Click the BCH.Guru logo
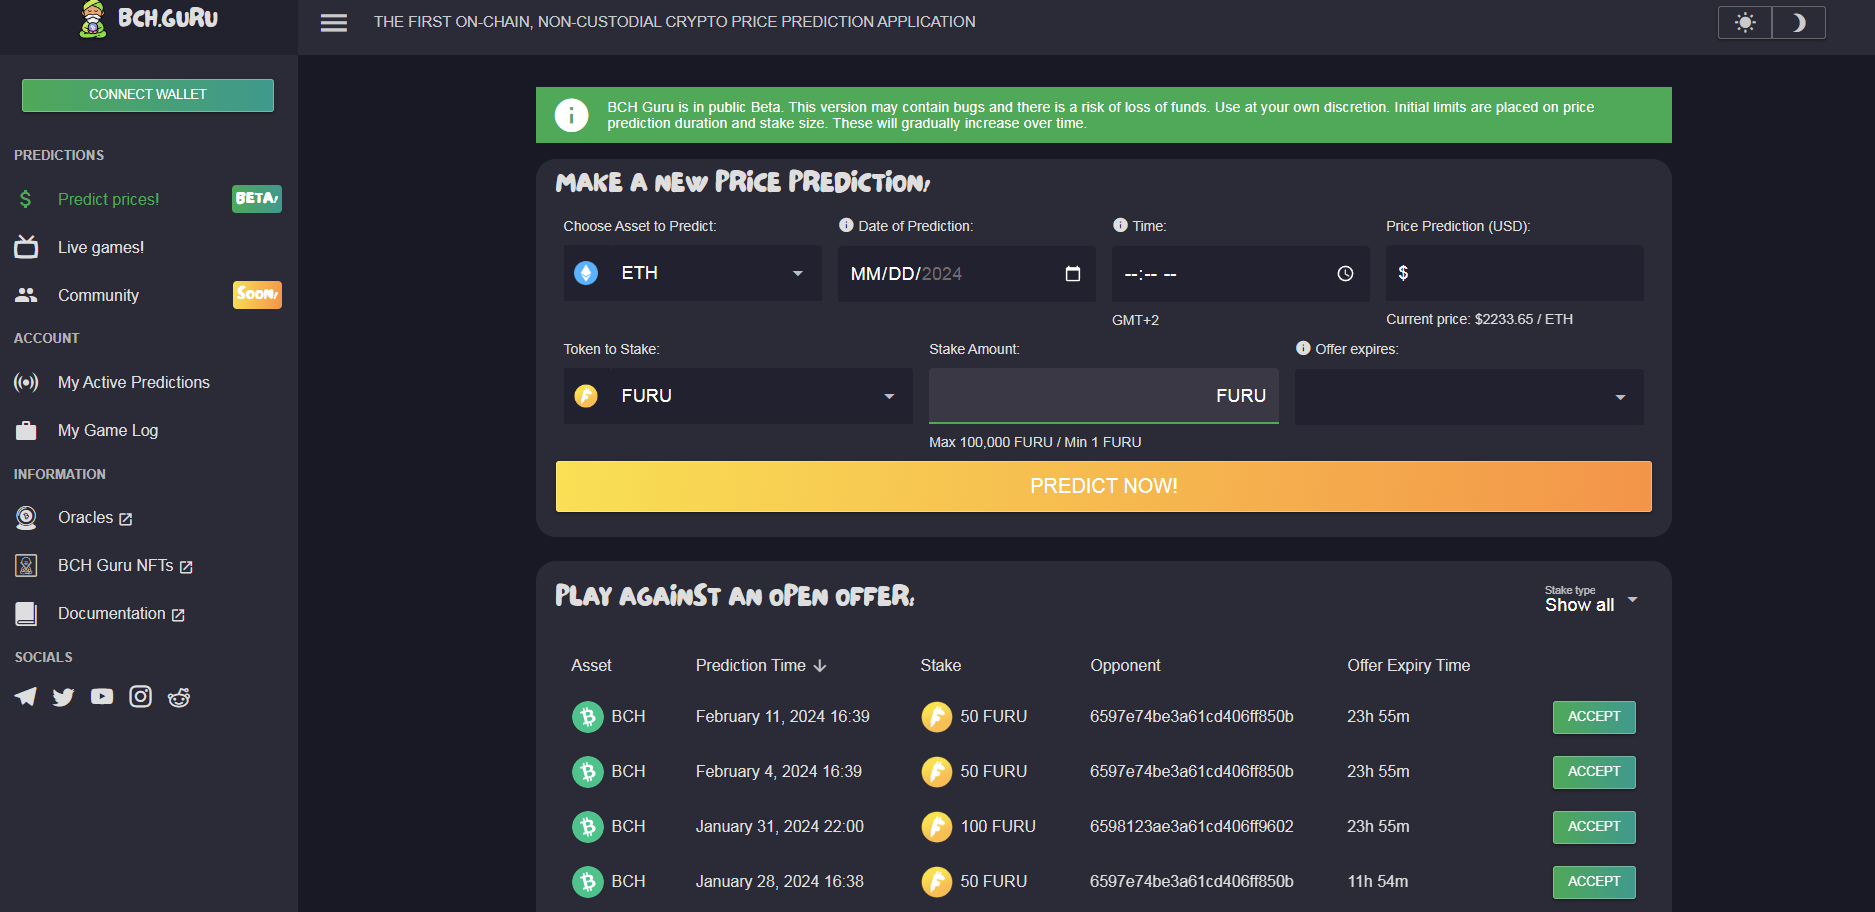Viewport: 1875px width, 912px height. tap(148, 19)
